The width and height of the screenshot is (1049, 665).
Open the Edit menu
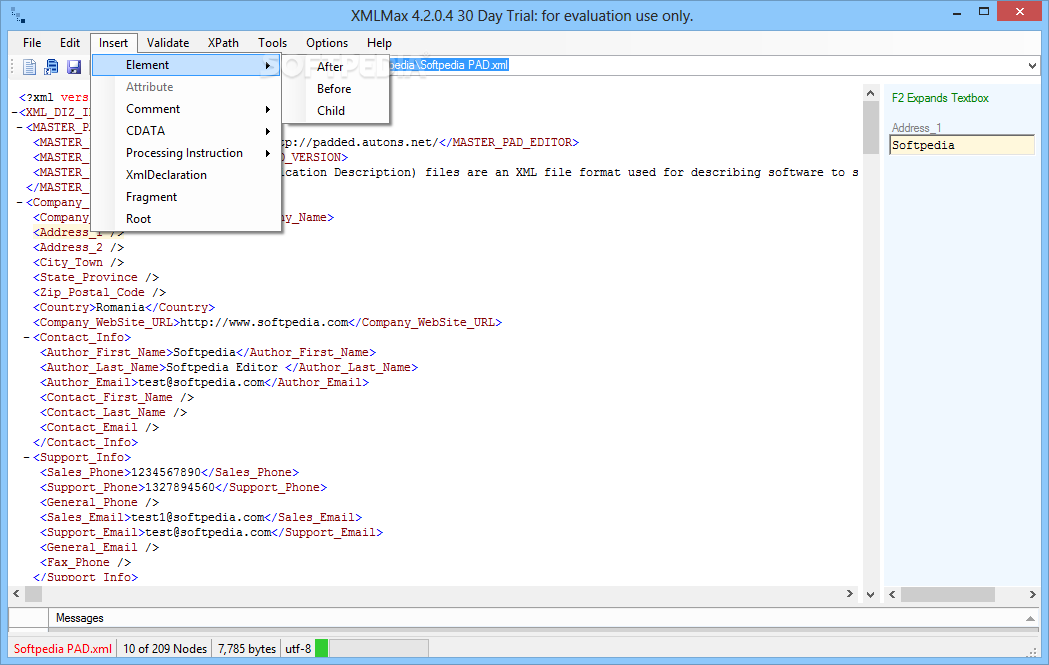tap(70, 43)
